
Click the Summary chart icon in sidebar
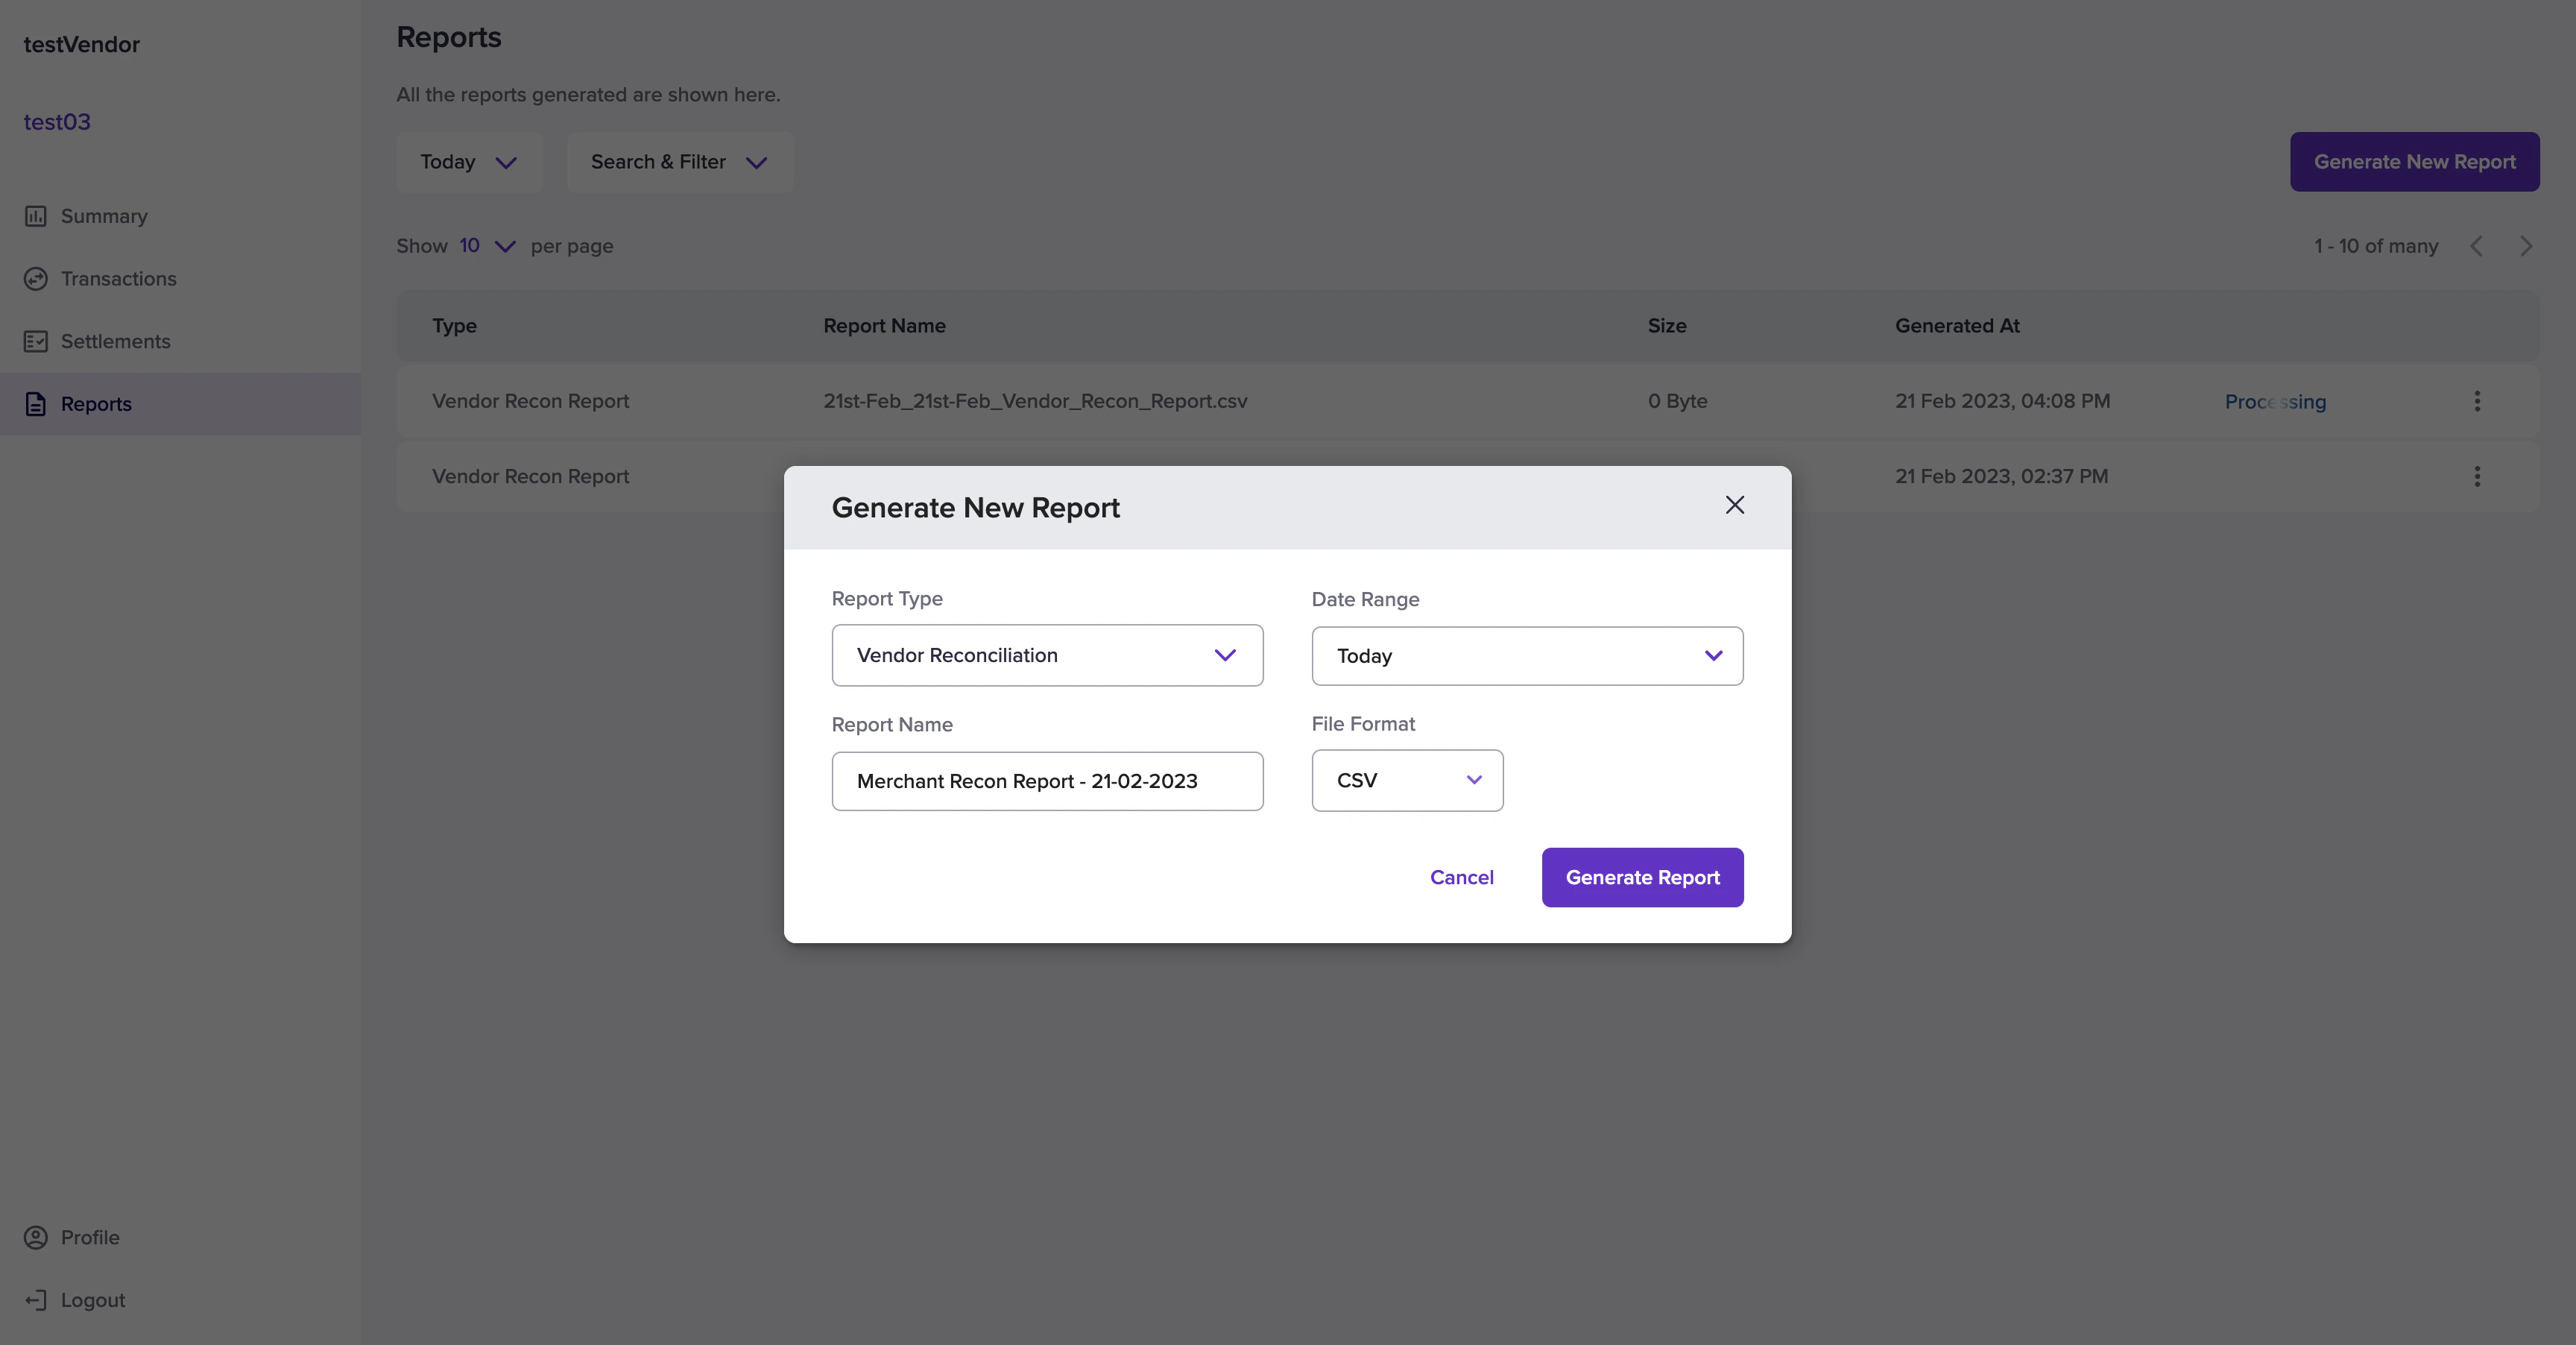click(x=36, y=216)
